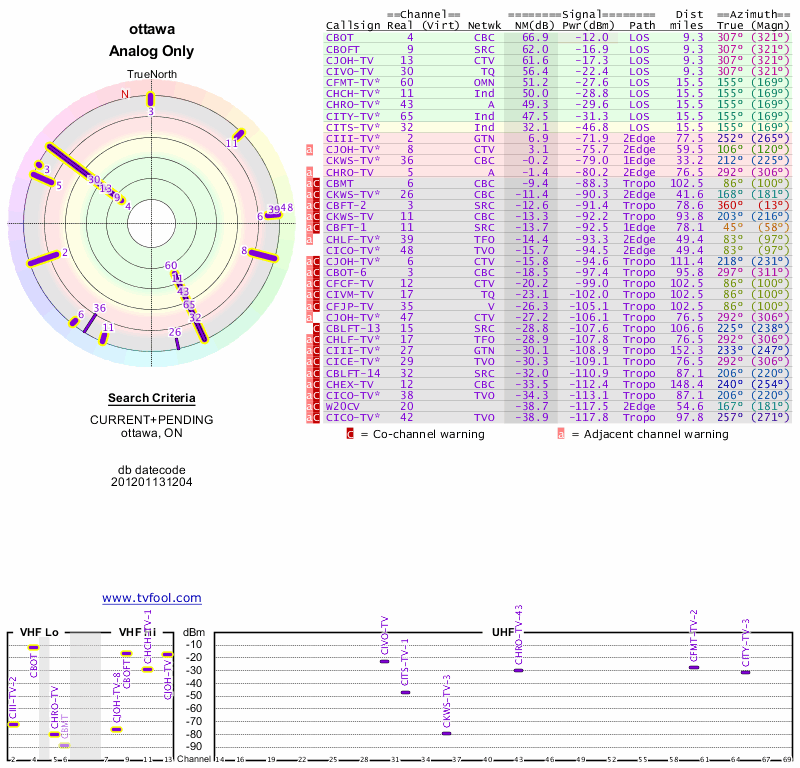Viewport: 800px width, 768px height.
Task: Click the CJOH-TV callsign on channel 13
Action: click(x=349, y=61)
